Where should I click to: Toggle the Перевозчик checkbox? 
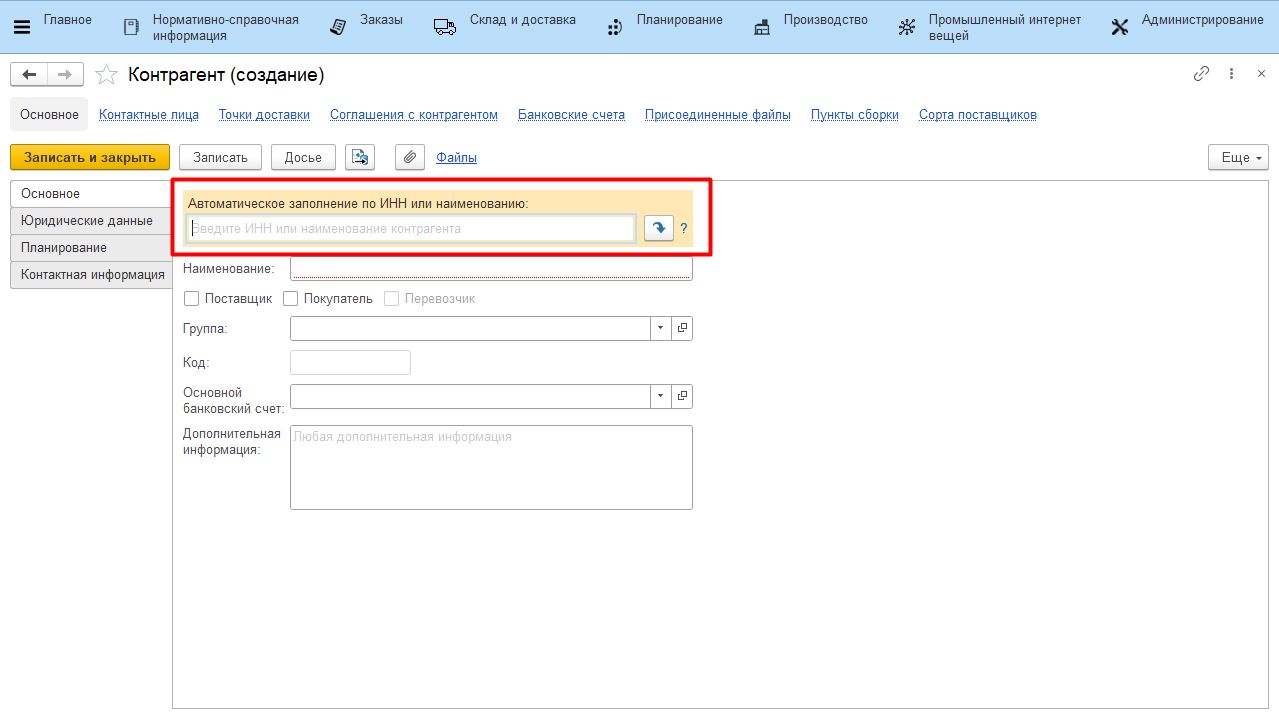391,298
